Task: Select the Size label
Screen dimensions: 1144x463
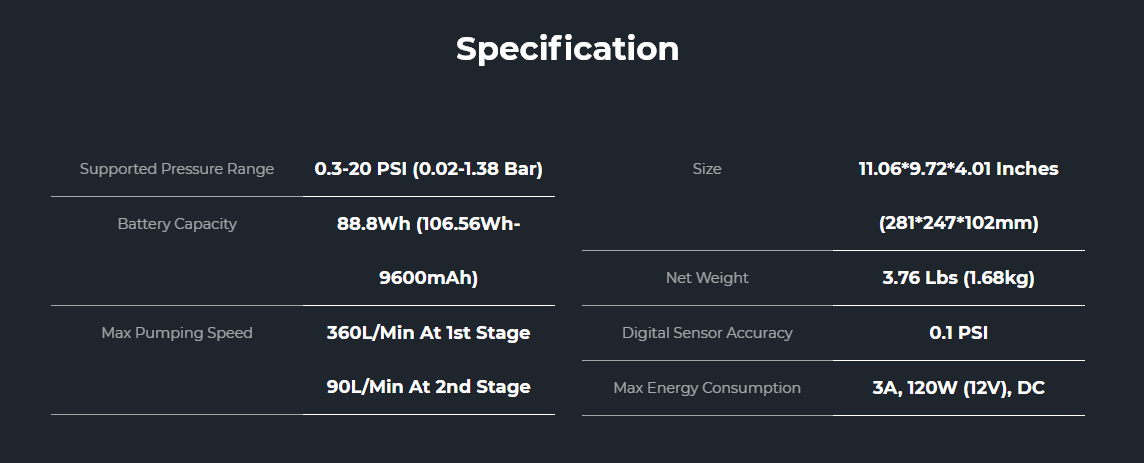Action: tap(707, 169)
